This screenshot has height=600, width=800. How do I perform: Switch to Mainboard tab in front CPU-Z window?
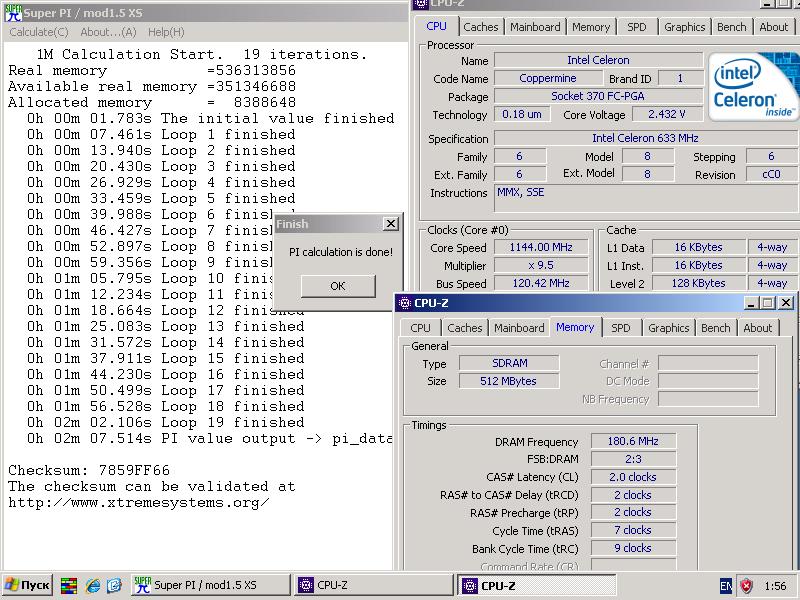point(519,328)
